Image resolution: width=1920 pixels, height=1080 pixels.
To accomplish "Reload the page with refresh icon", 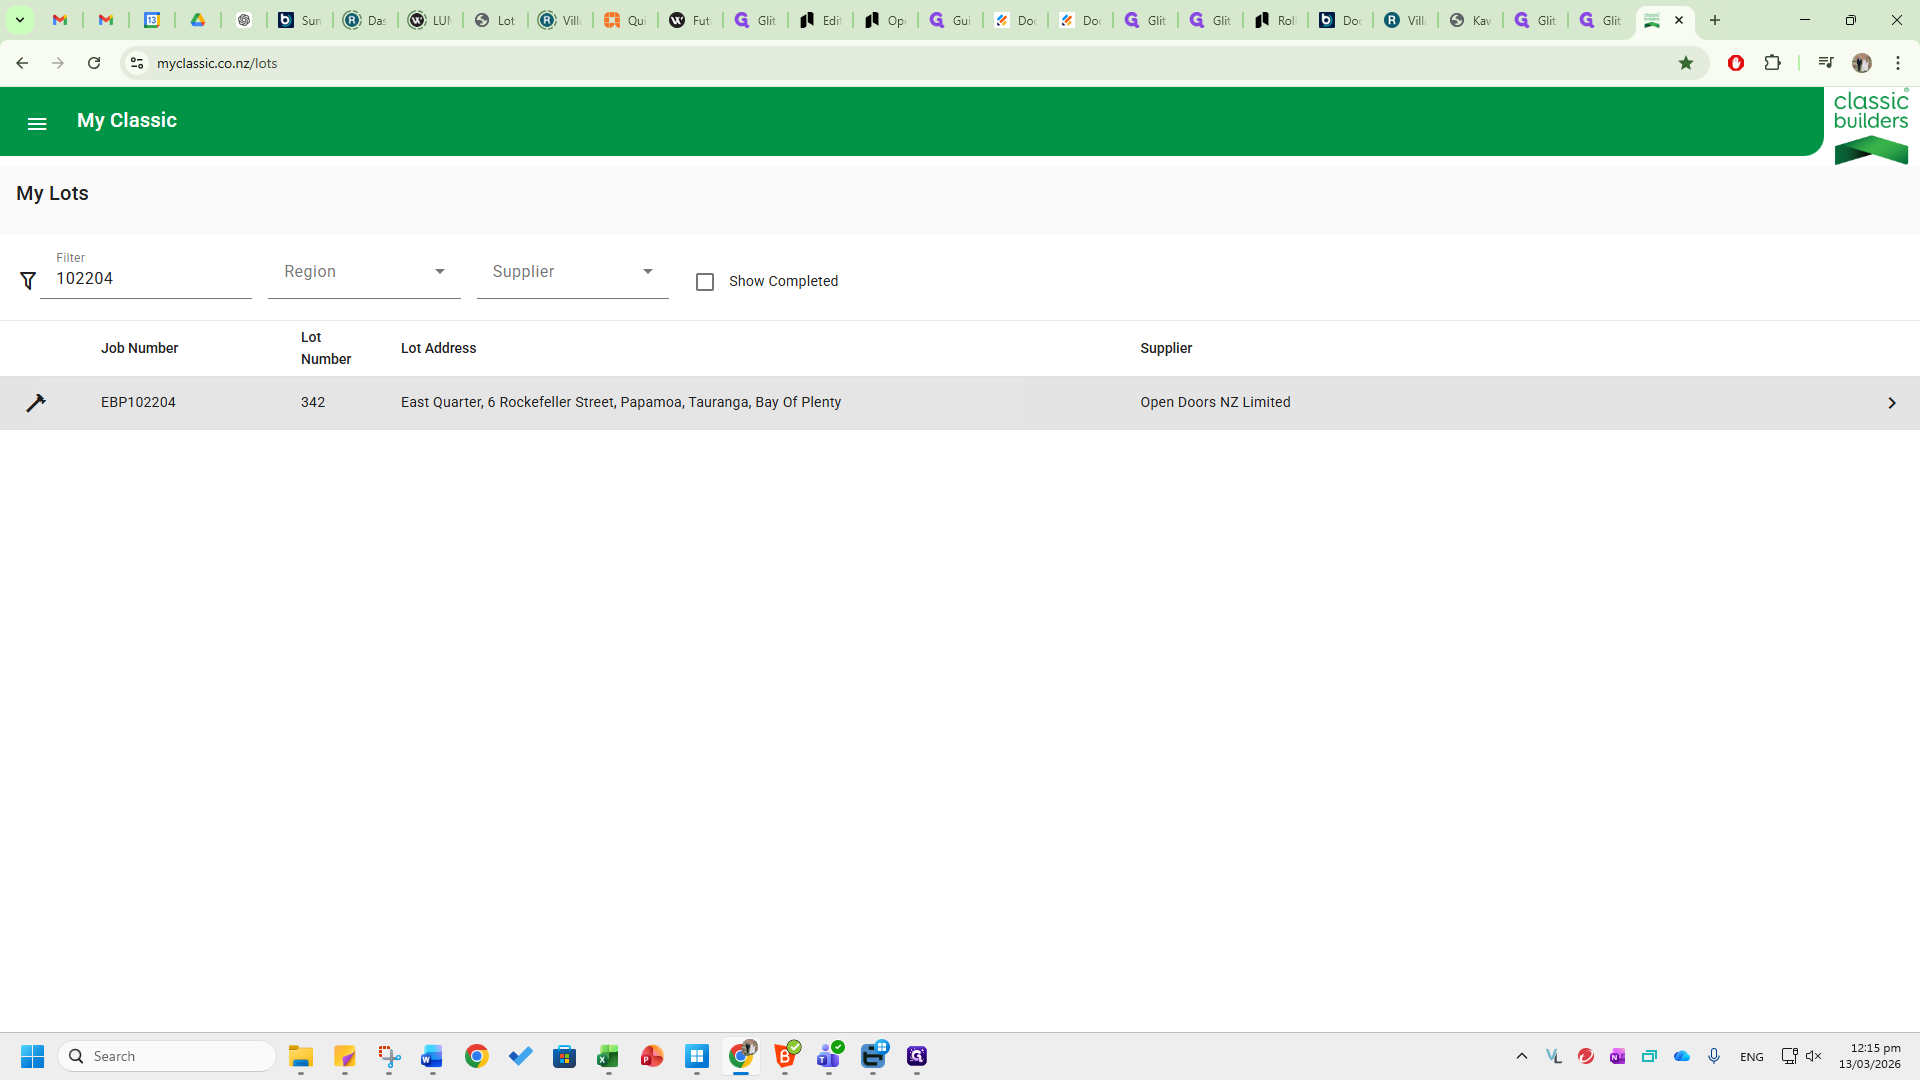I will [x=94, y=63].
